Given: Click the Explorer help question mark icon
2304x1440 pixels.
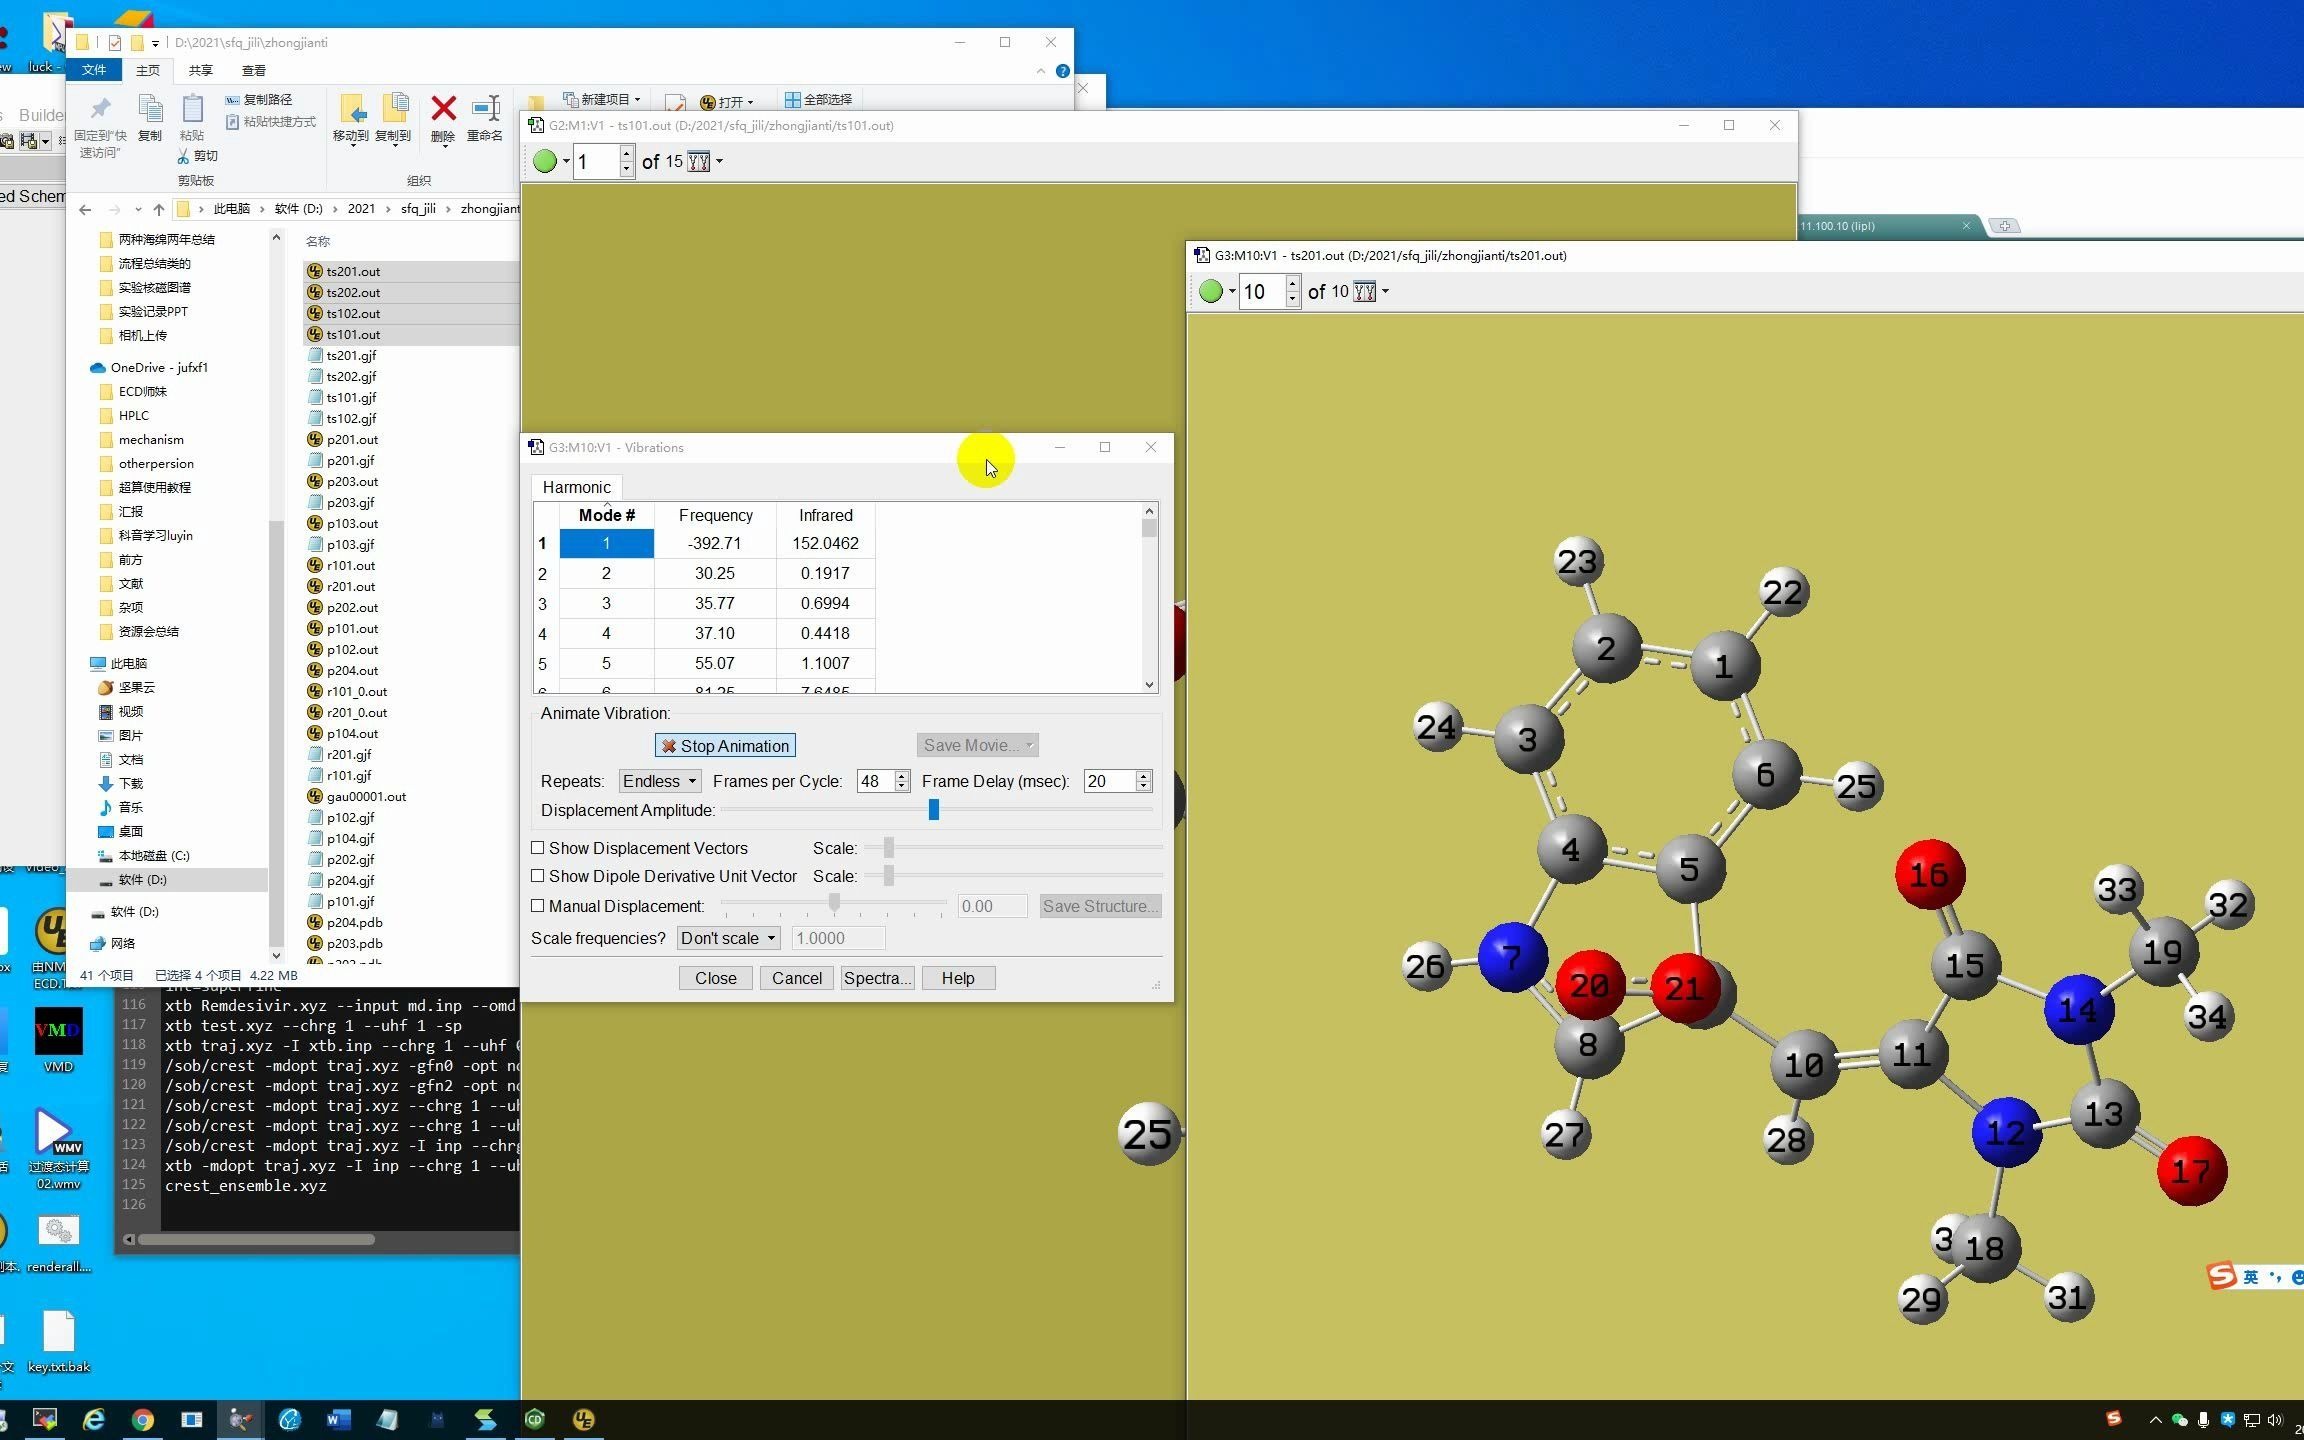Looking at the screenshot, I should [x=1063, y=71].
